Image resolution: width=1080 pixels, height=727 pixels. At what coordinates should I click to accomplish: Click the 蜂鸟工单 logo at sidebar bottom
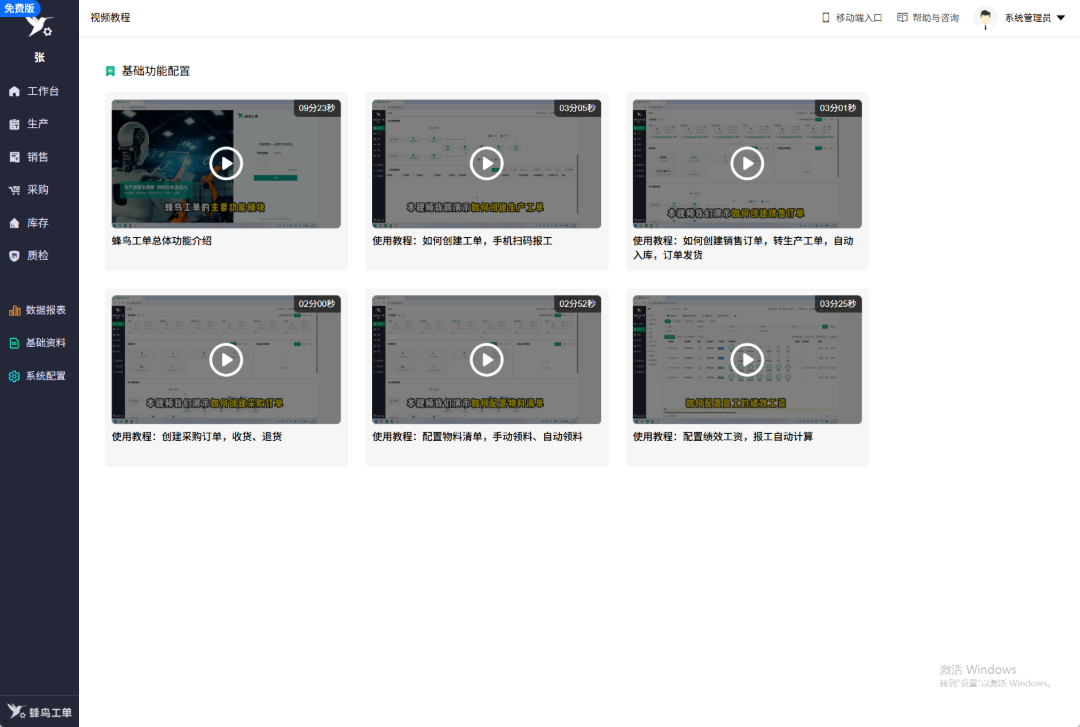[39, 712]
